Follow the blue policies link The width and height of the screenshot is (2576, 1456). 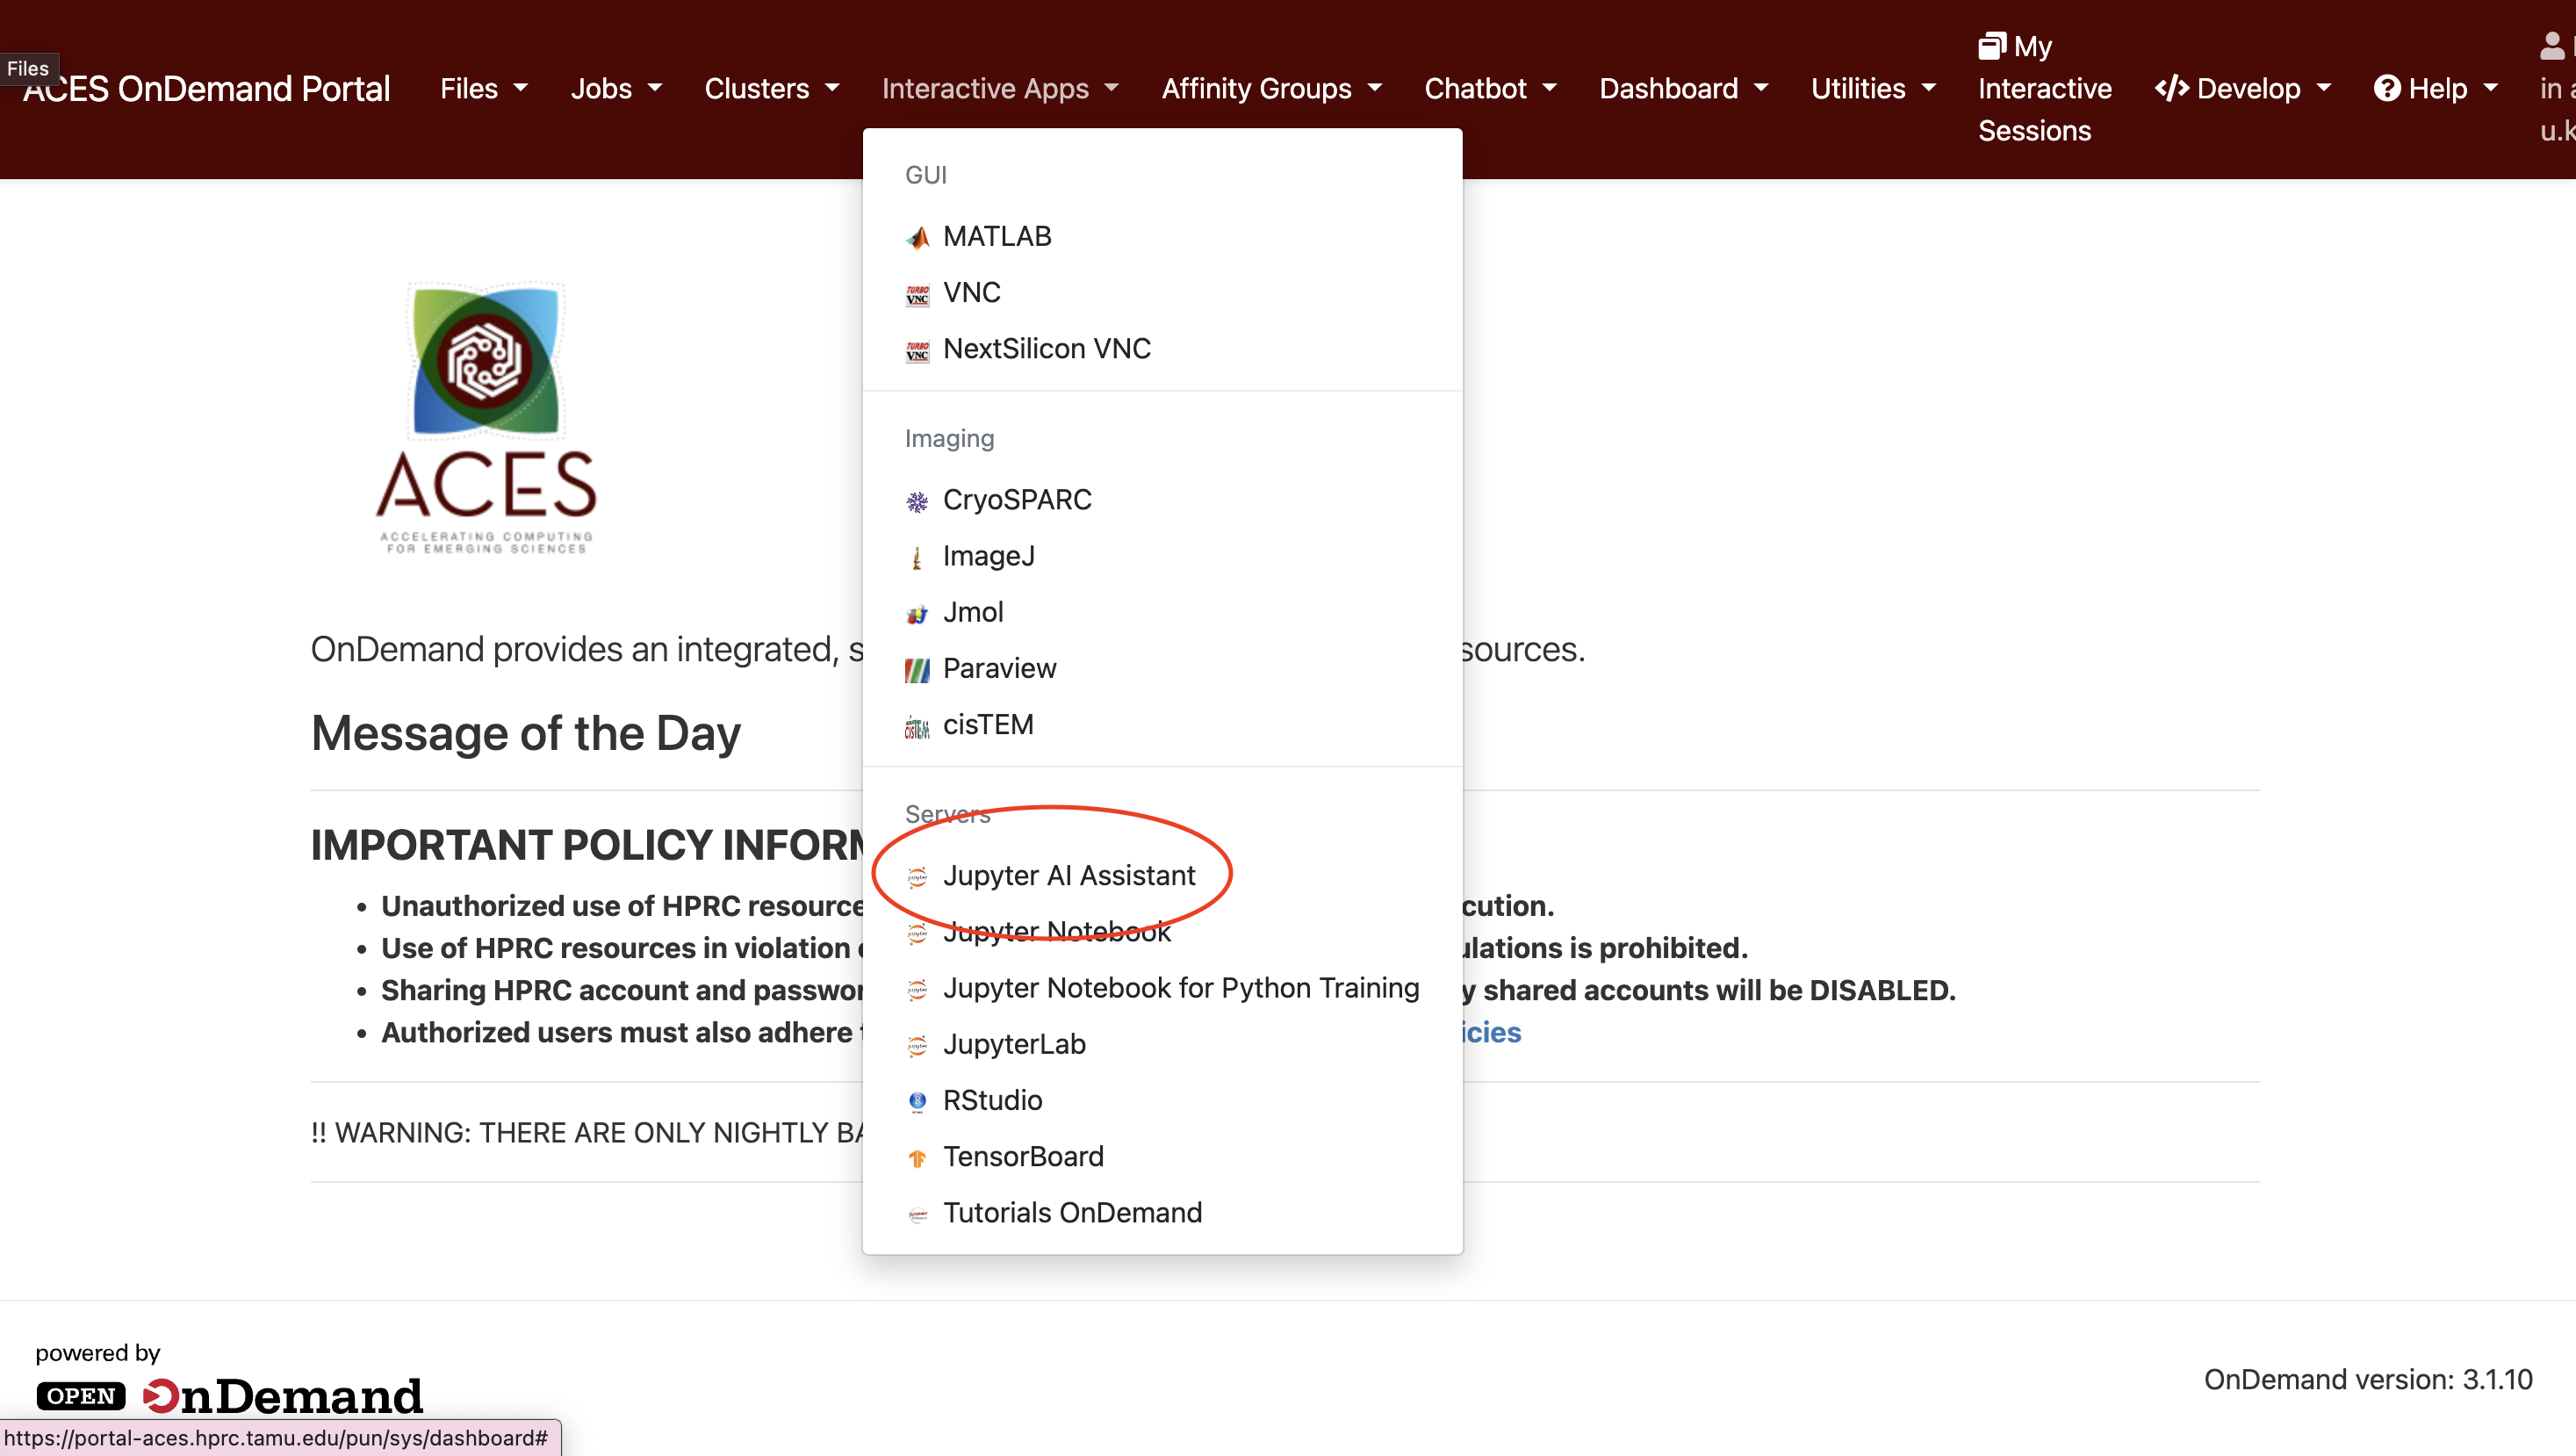pyautogui.click(x=1491, y=1033)
